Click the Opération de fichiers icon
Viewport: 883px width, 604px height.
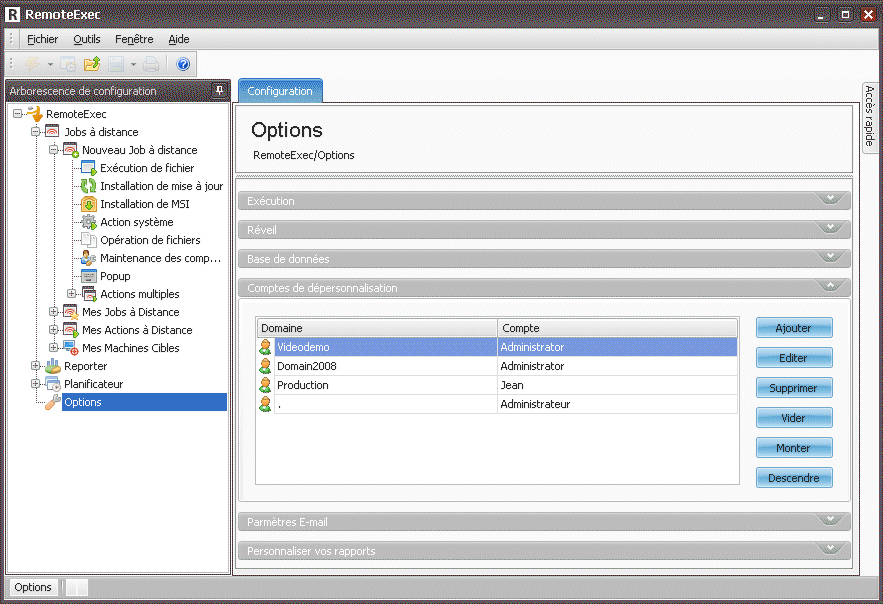pyautogui.click(x=88, y=240)
